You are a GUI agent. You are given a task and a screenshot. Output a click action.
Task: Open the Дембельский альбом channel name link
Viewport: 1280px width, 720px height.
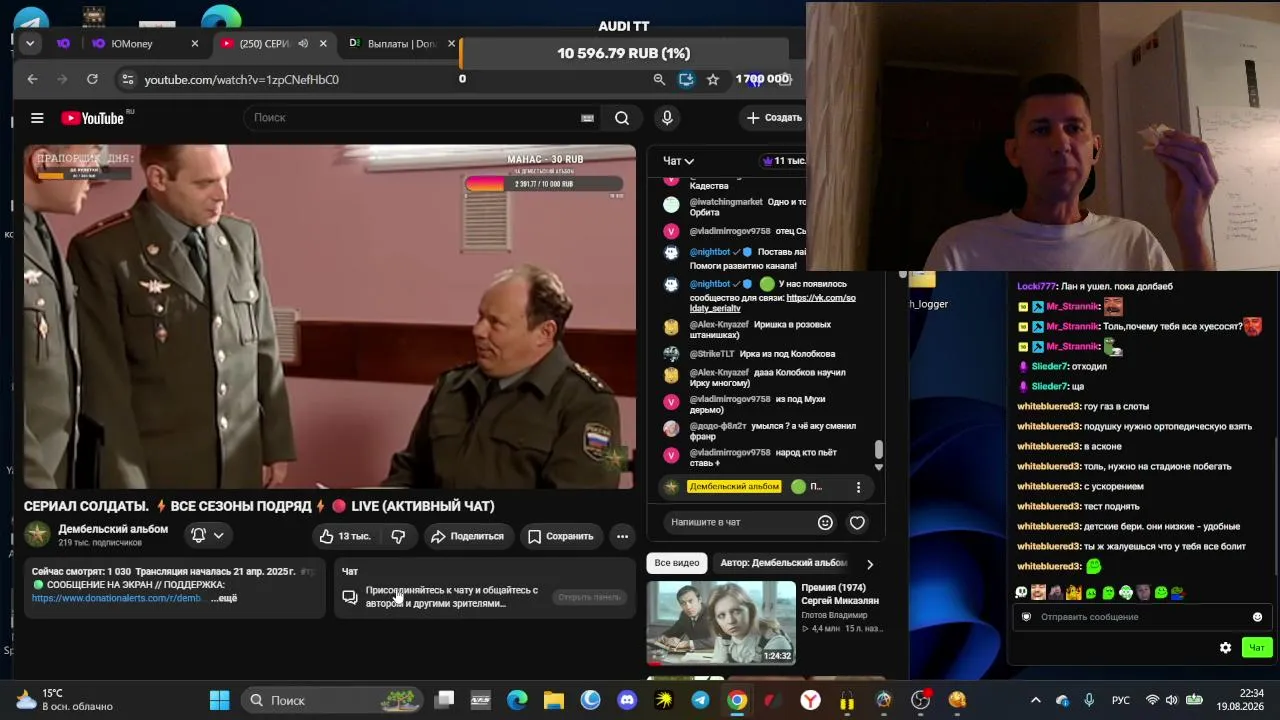pos(113,529)
